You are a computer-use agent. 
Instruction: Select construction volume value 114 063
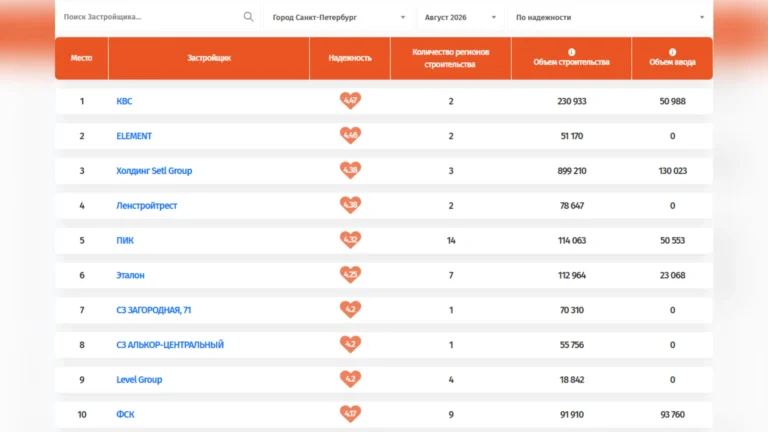[572, 240]
